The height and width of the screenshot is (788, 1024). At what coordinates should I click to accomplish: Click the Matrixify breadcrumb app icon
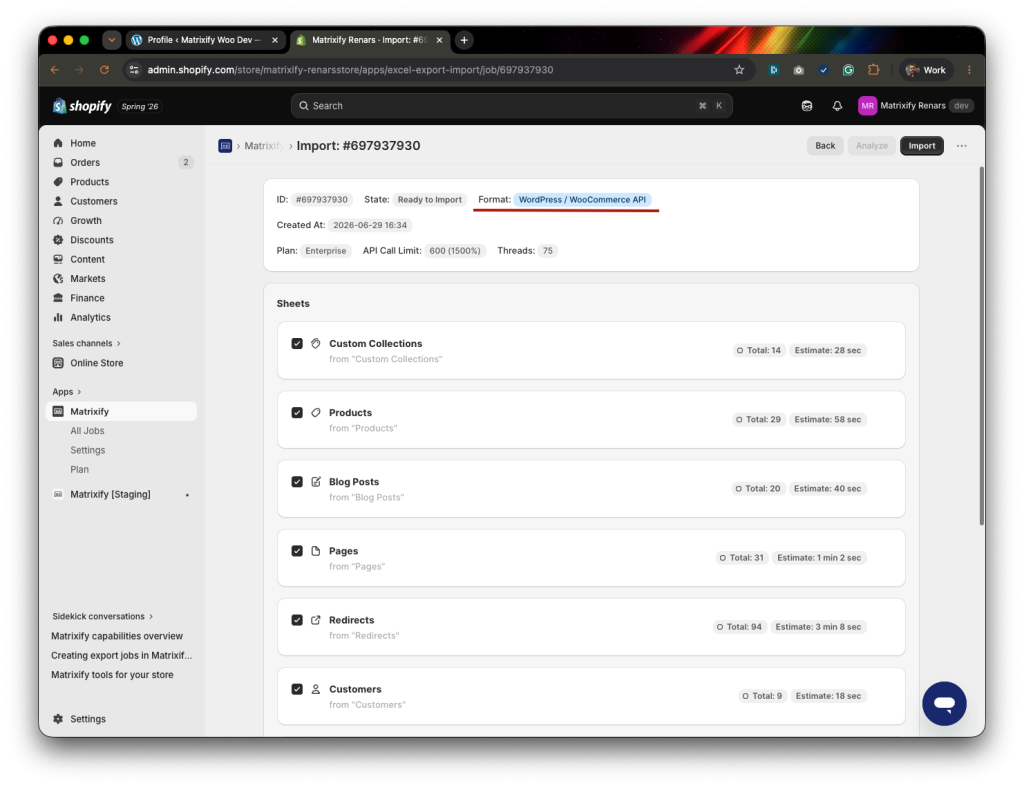(225, 146)
